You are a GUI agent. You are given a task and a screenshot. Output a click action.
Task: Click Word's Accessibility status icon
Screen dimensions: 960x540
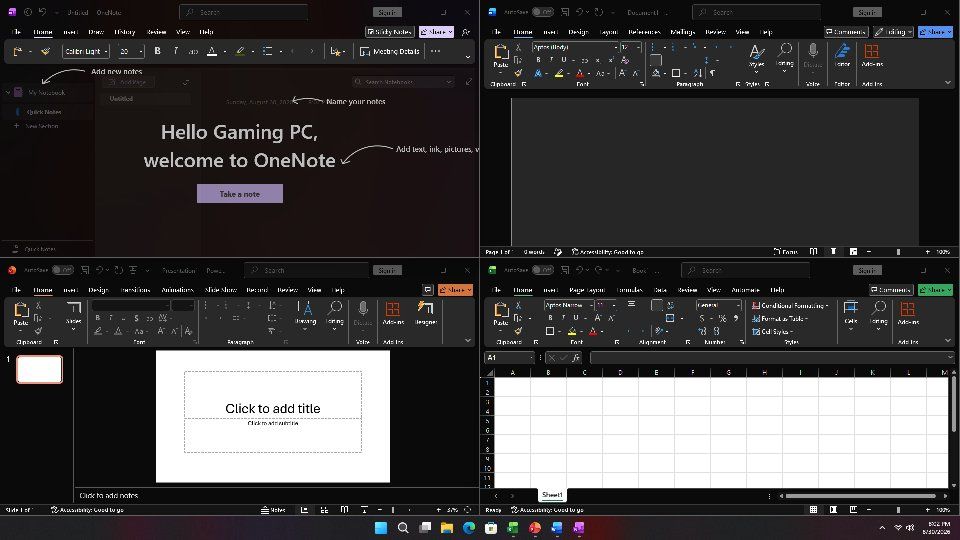click(575, 252)
